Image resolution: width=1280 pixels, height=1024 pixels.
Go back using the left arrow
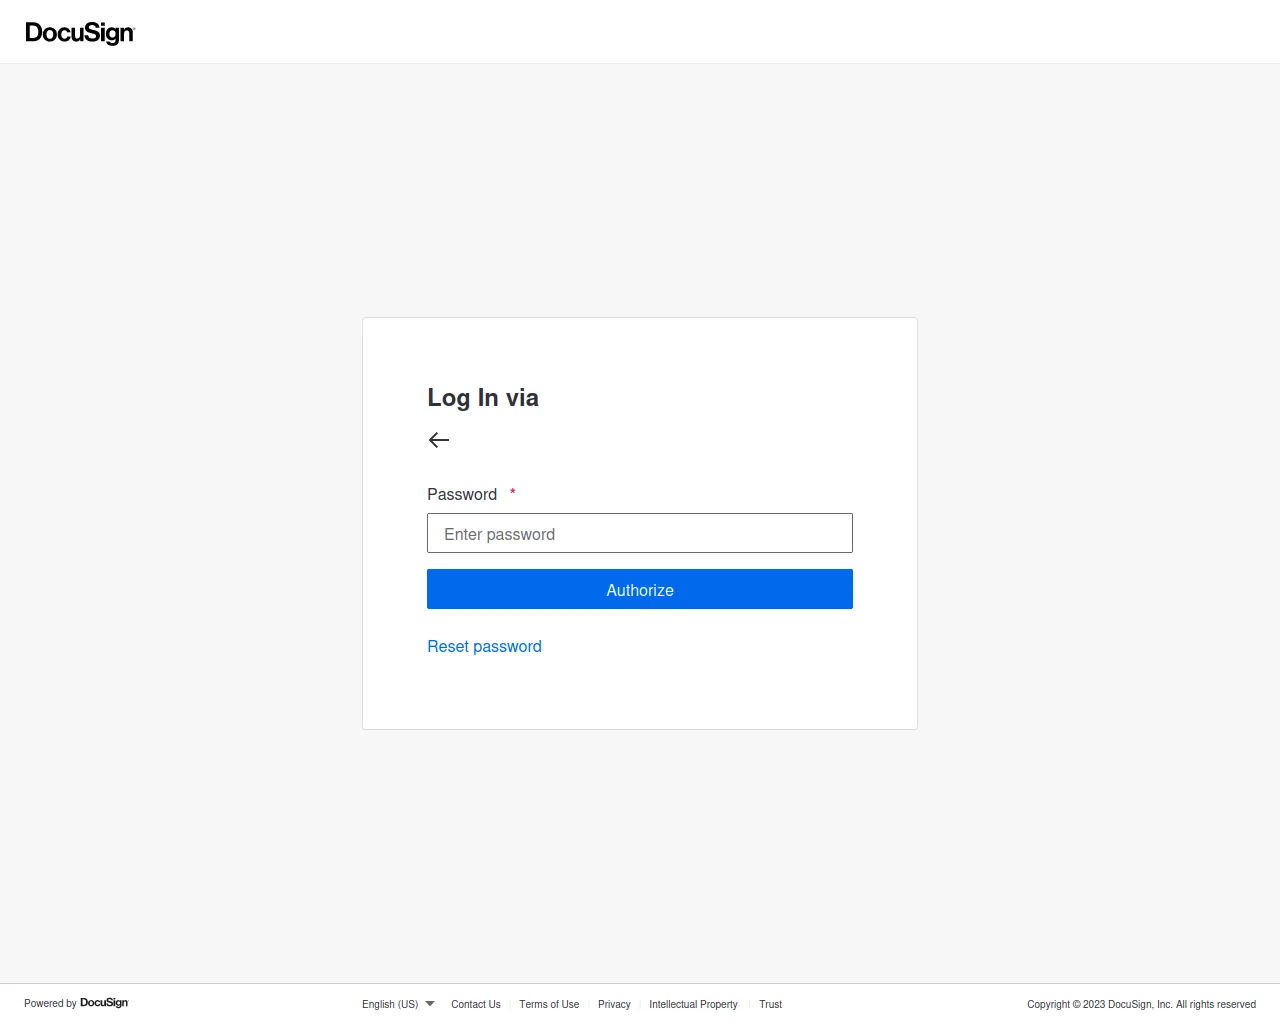click(x=439, y=440)
